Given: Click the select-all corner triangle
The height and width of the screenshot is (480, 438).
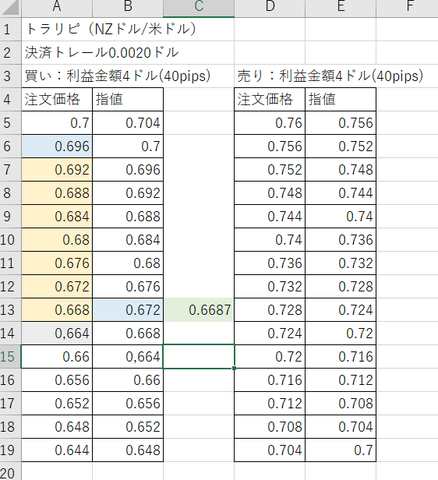Looking at the screenshot, I should point(11,8).
